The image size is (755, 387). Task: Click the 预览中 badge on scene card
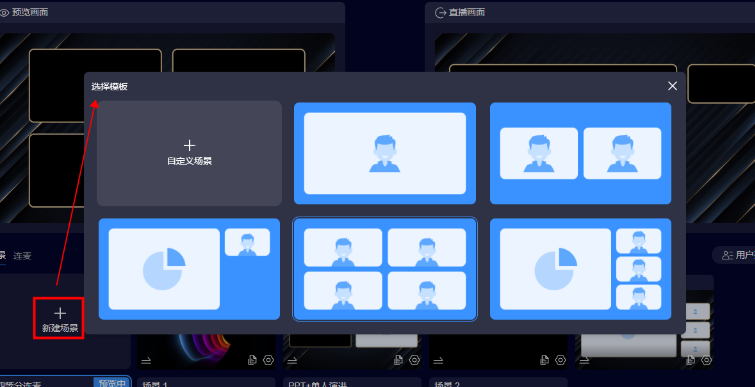point(112,383)
